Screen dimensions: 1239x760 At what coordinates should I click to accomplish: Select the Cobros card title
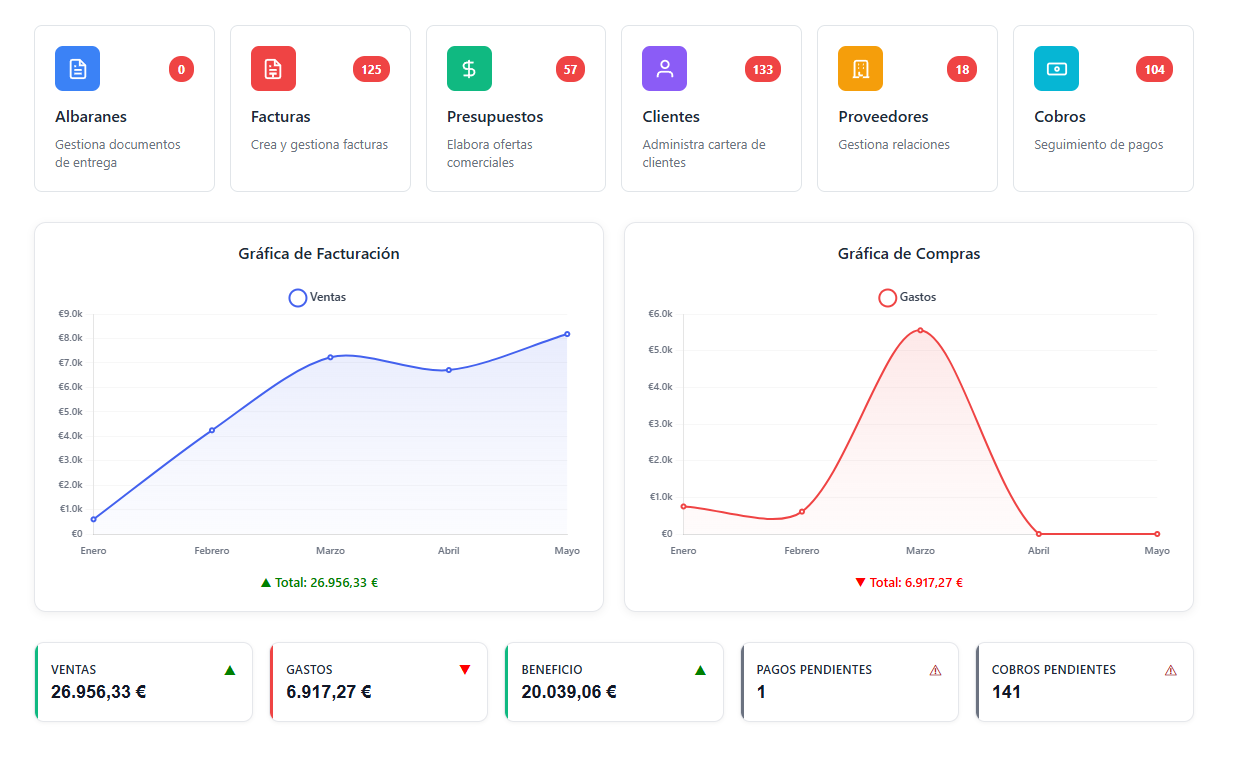click(1060, 117)
